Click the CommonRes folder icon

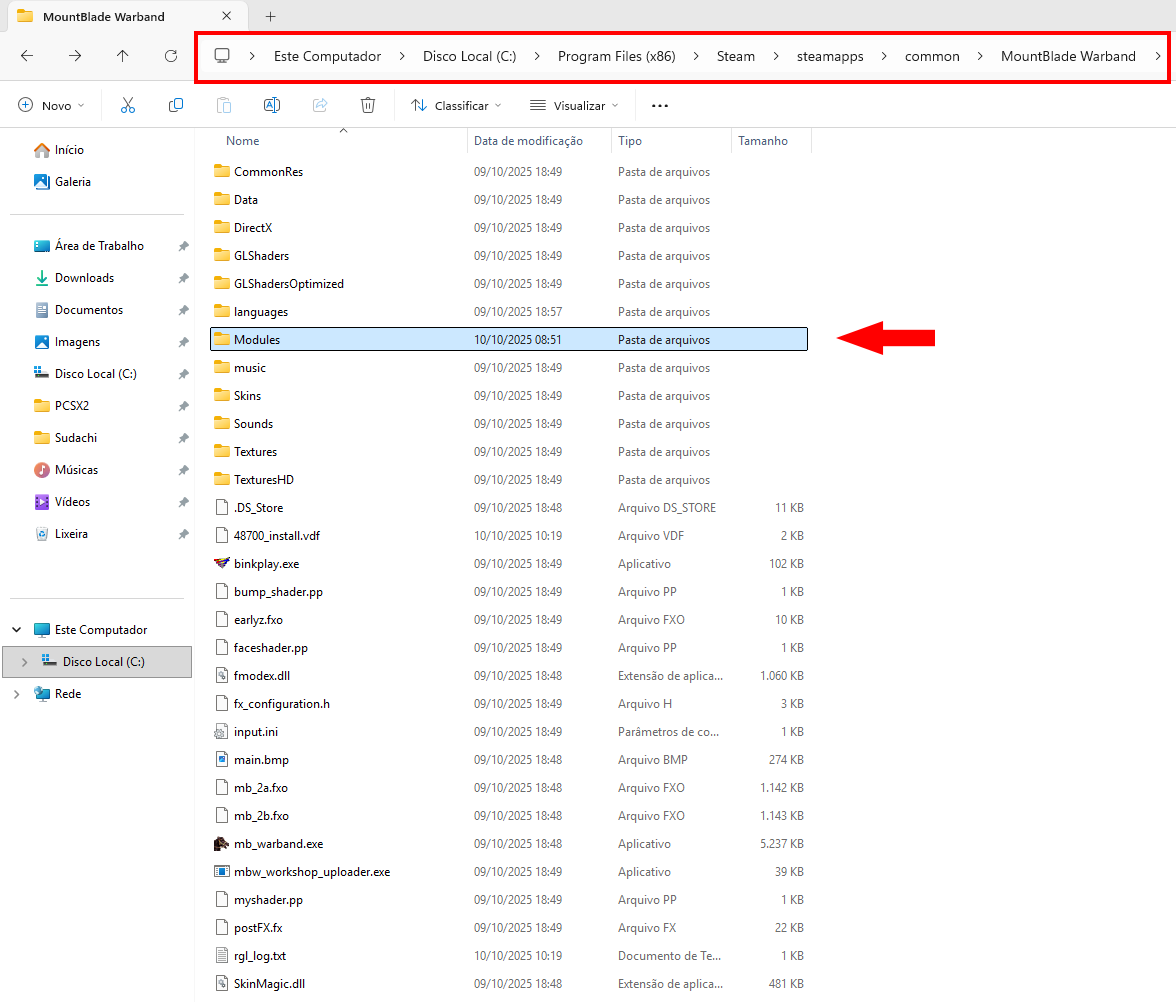221,171
